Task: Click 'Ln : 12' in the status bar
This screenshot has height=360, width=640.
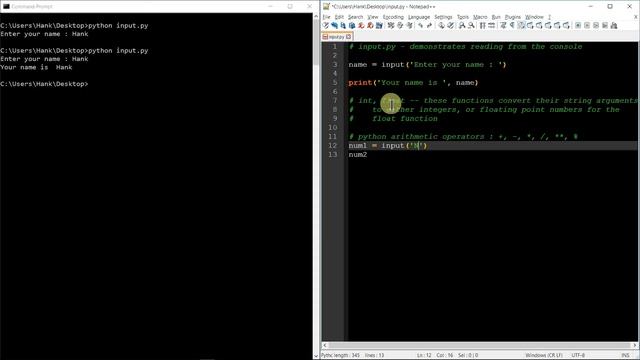Action: point(424,355)
